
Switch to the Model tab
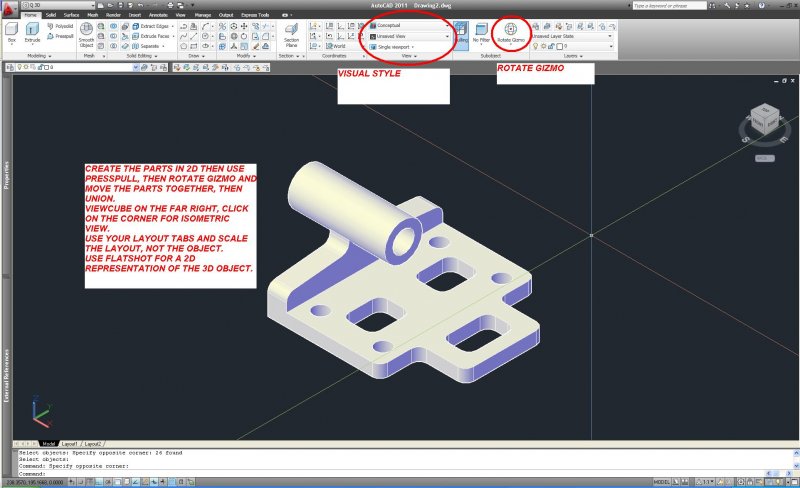(x=48, y=444)
